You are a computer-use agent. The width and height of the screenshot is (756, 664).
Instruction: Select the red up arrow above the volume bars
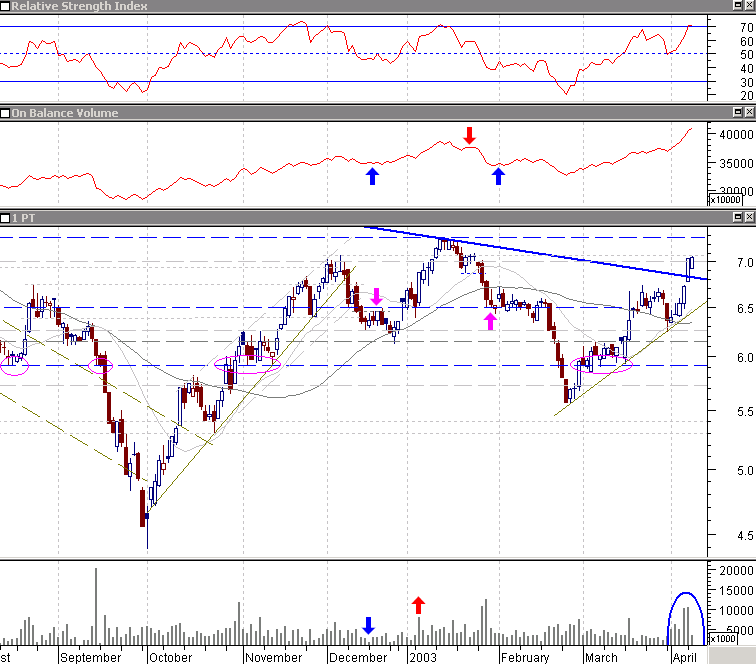[418, 605]
